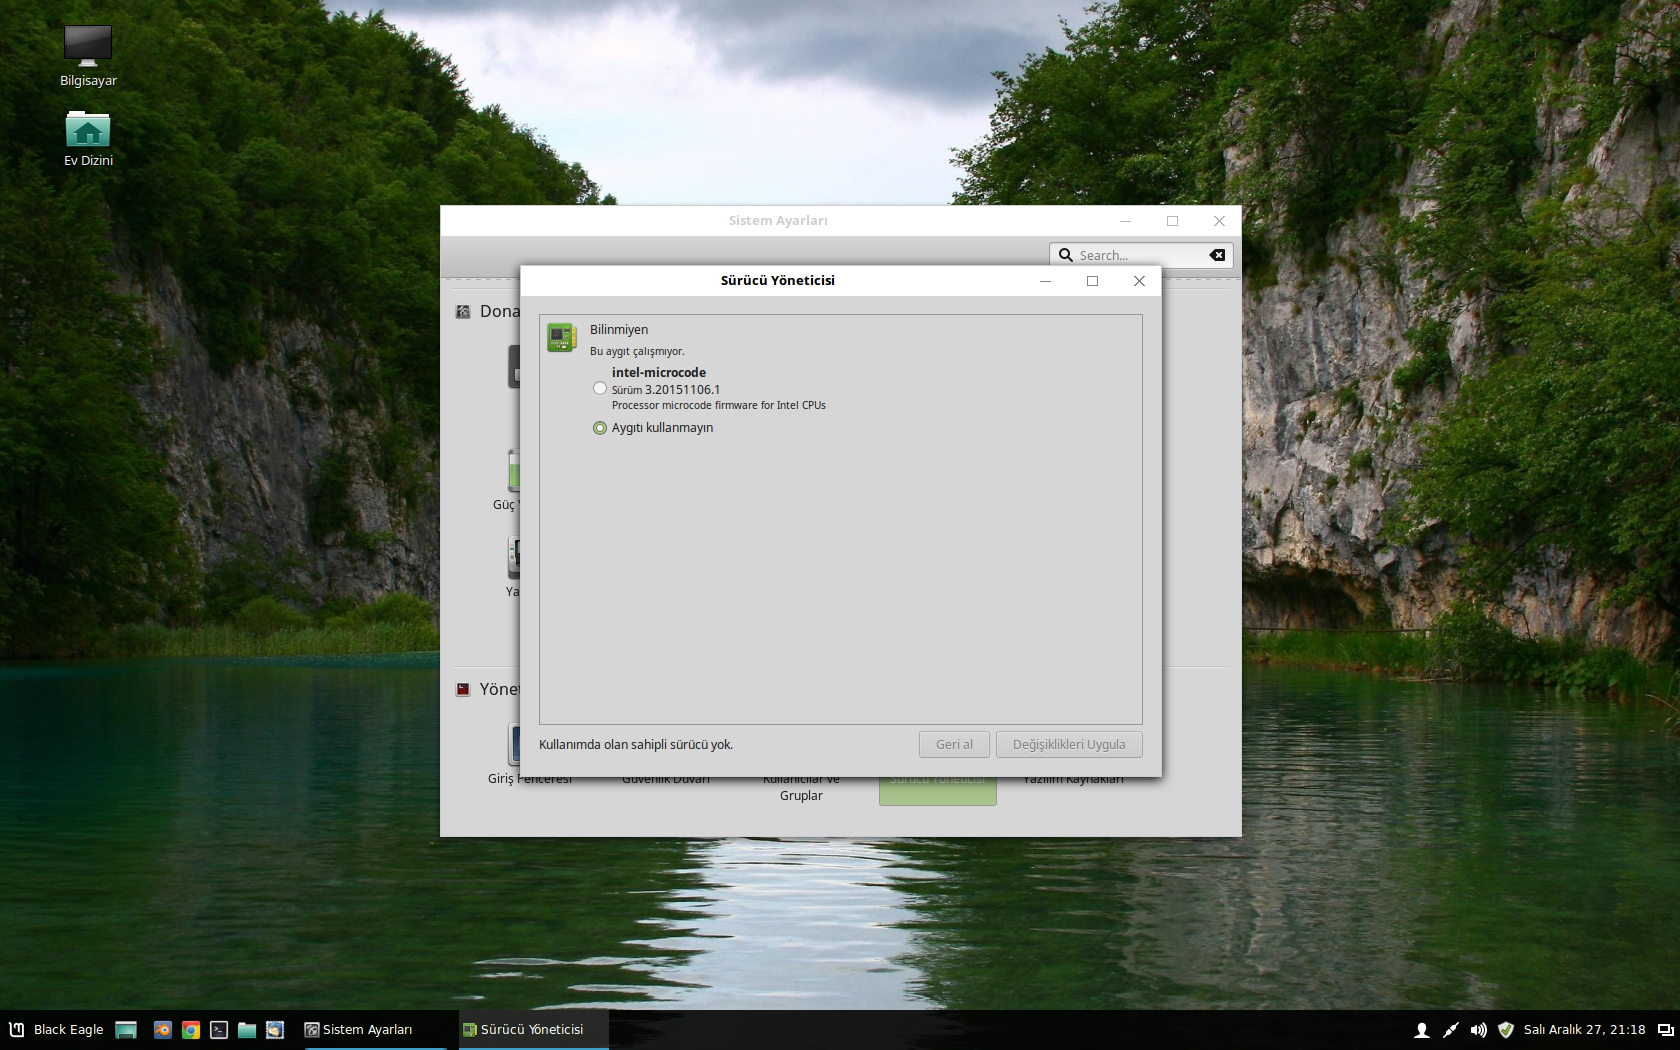Click the 'Bu aygıt çalışmıyor.' status text
This screenshot has height=1050, width=1680.
[x=637, y=351]
